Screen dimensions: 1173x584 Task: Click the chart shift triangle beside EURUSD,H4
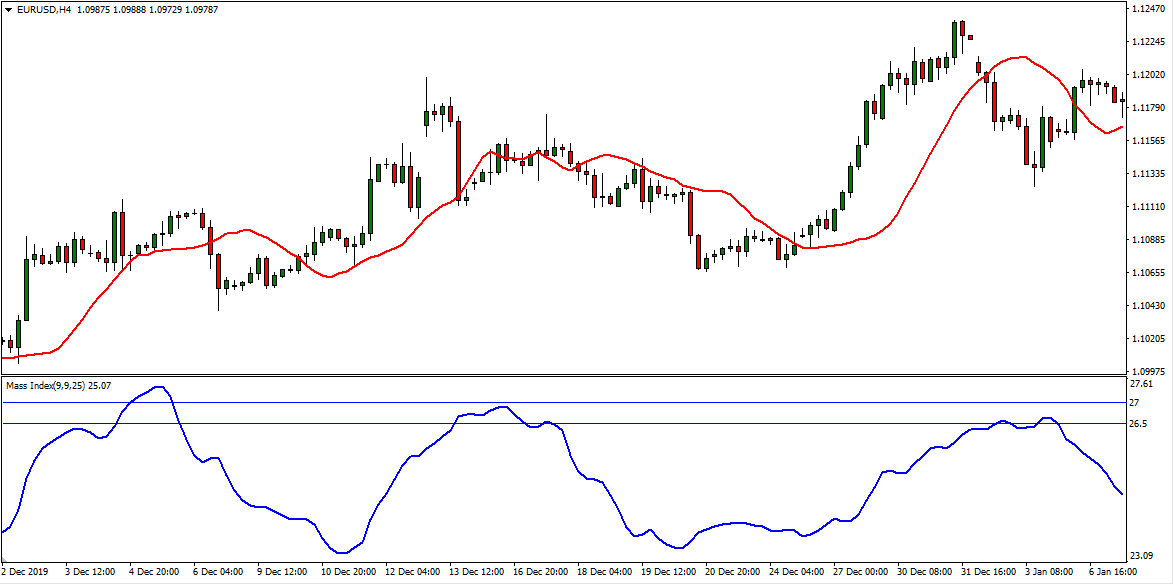8,9
